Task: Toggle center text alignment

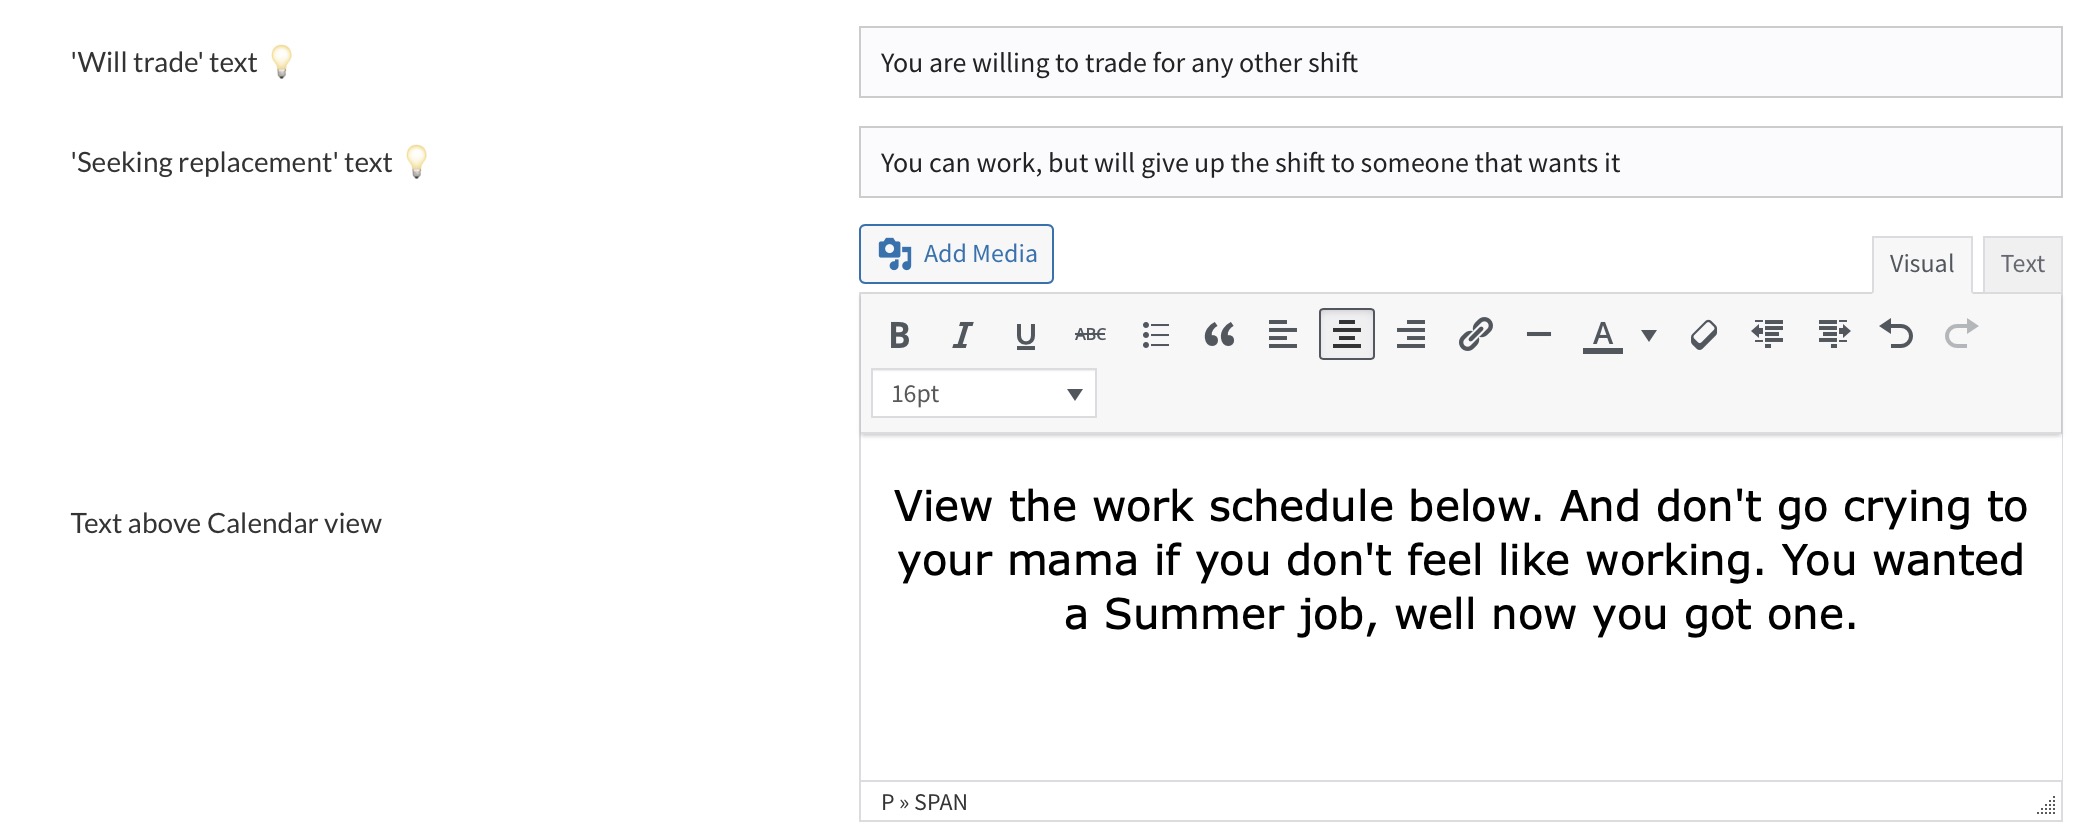Action: coord(1346,335)
